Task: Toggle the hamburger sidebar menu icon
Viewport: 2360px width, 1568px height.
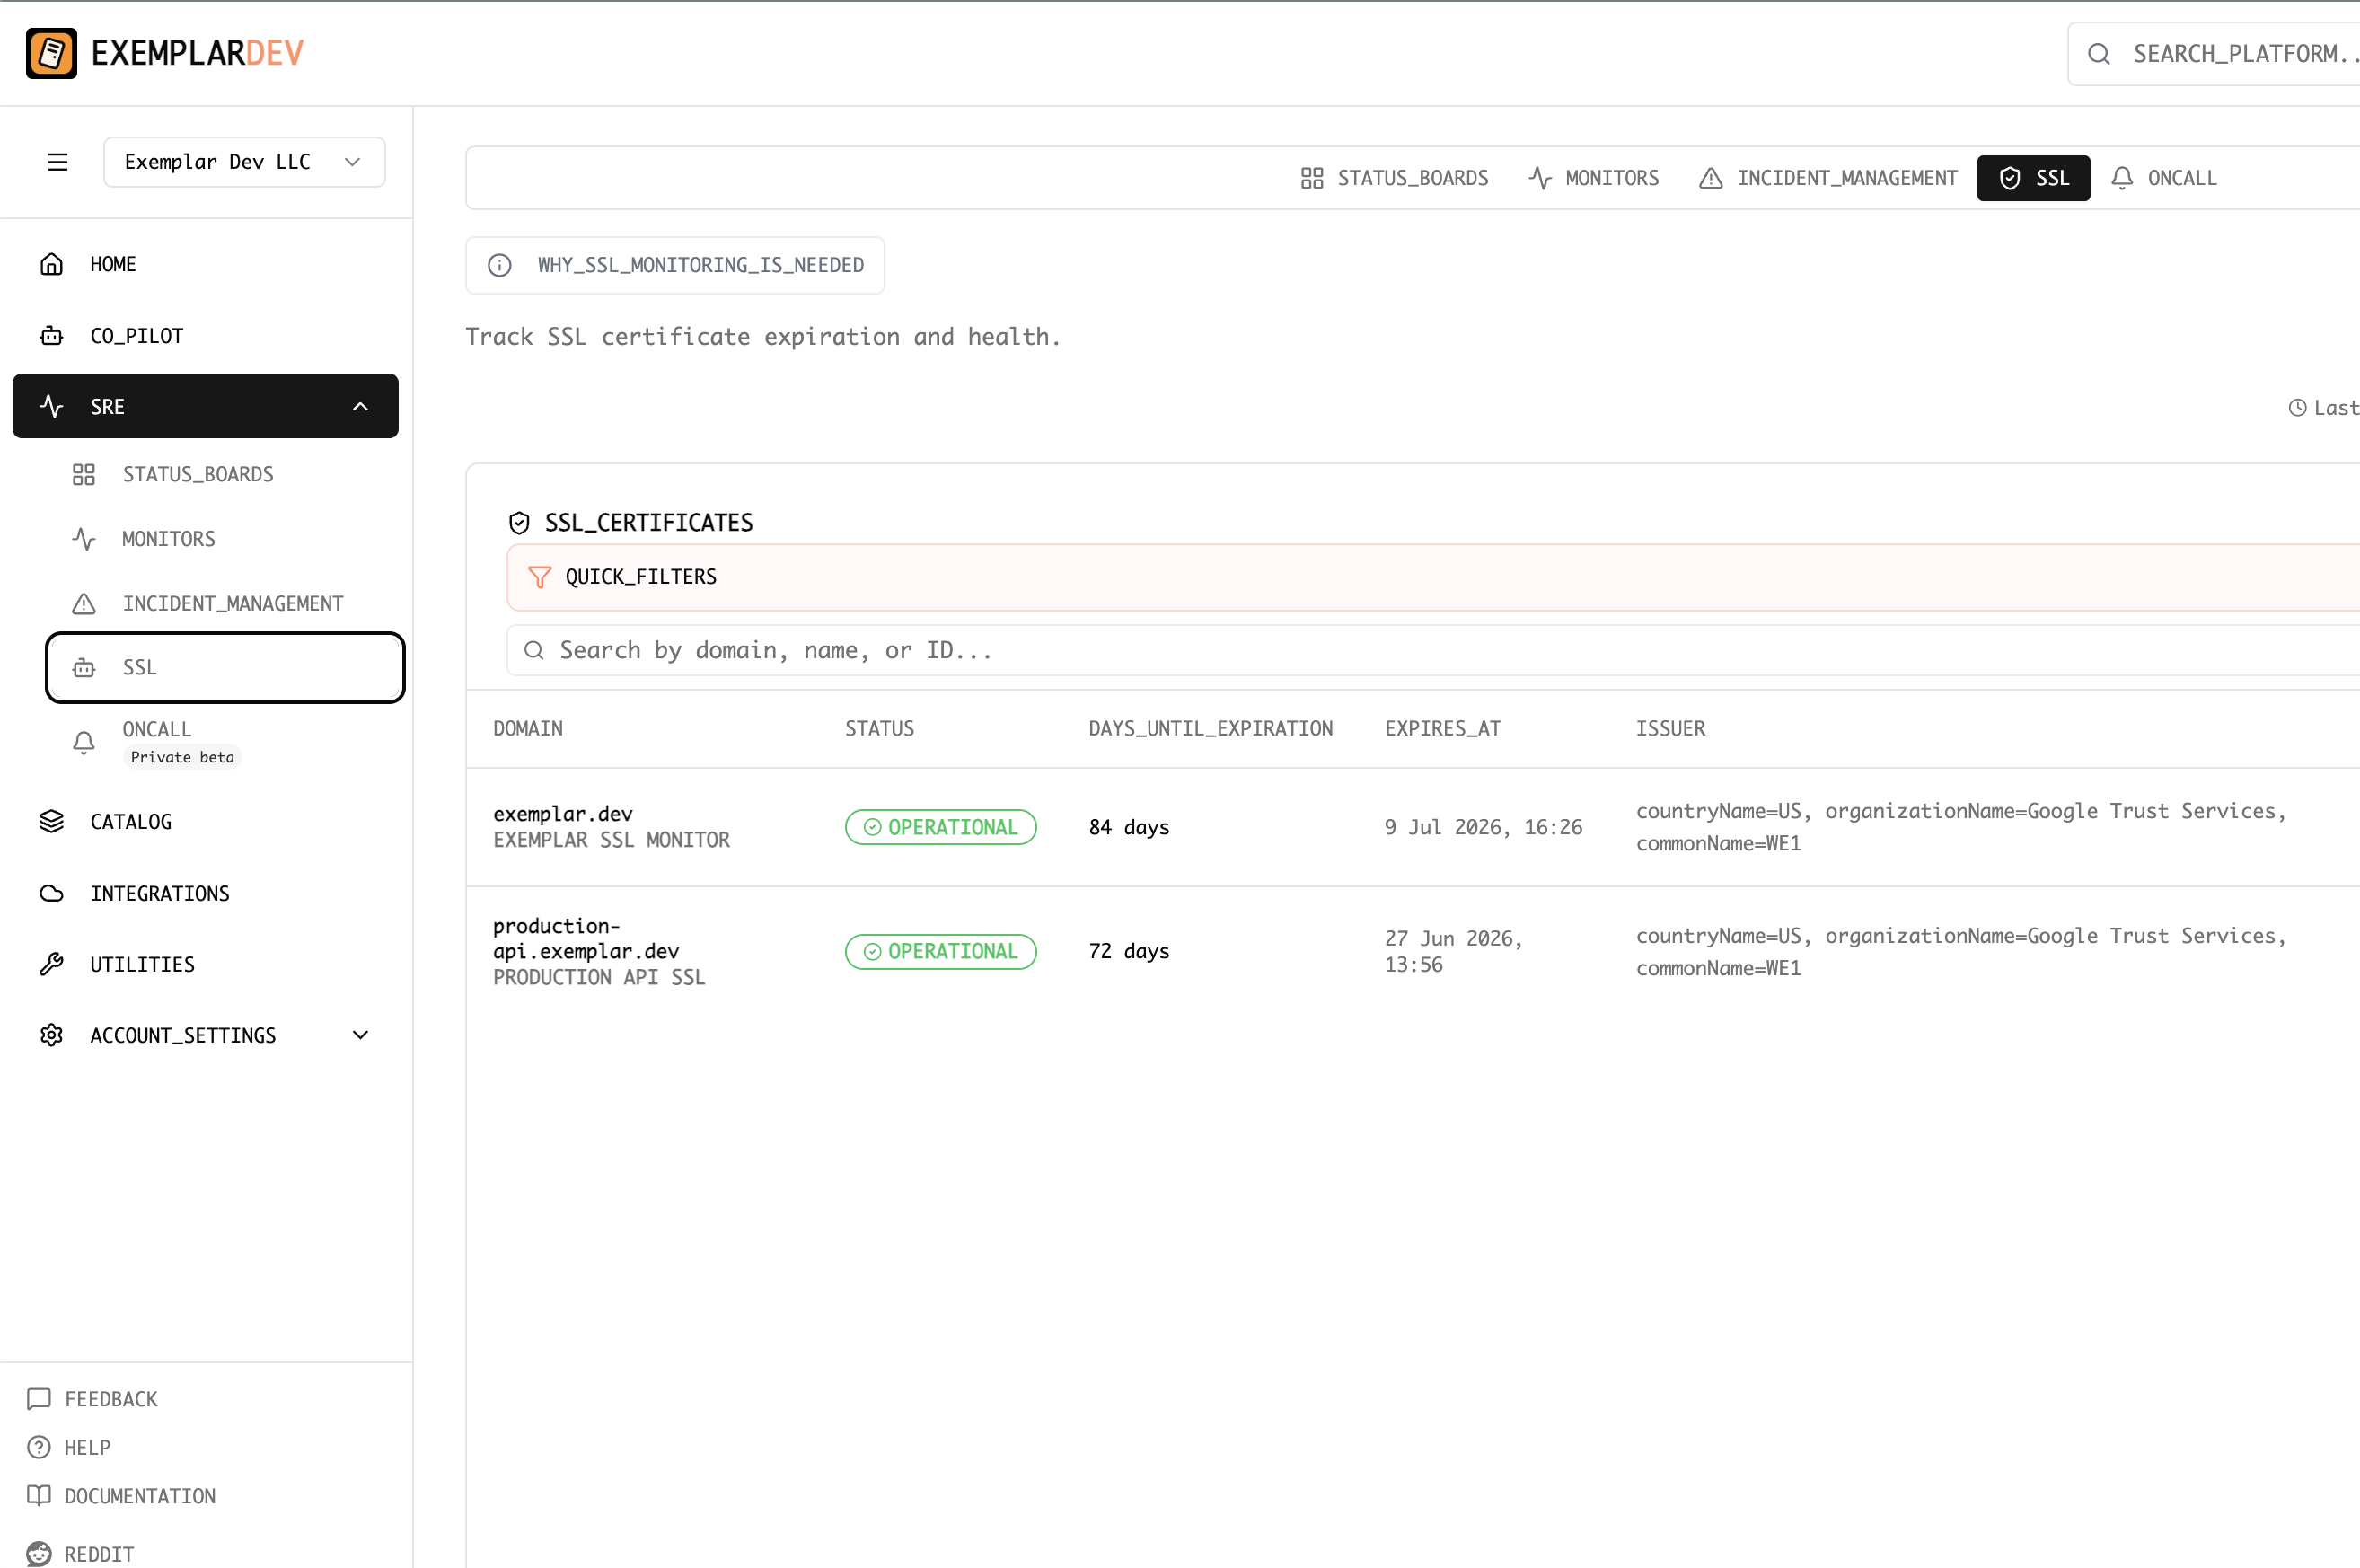Action: [x=58, y=162]
